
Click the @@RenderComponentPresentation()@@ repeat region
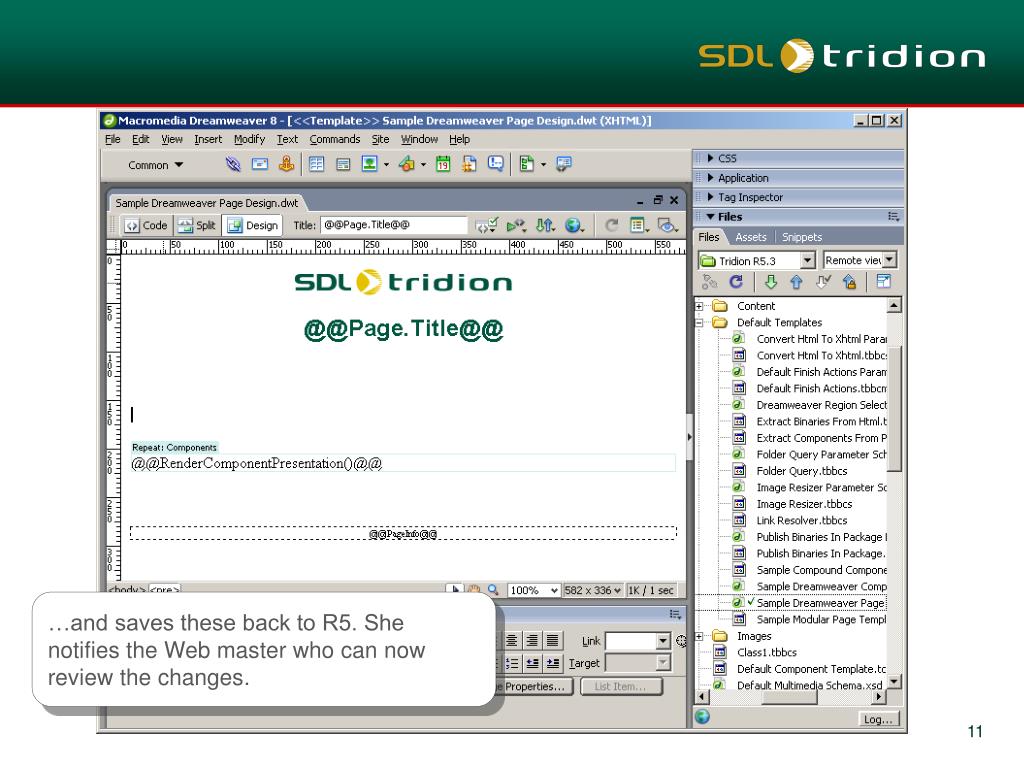pyautogui.click(x=403, y=463)
